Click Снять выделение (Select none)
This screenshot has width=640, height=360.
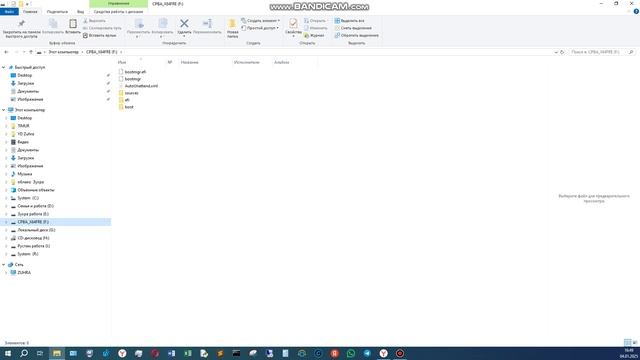click(x=353, y=28)
